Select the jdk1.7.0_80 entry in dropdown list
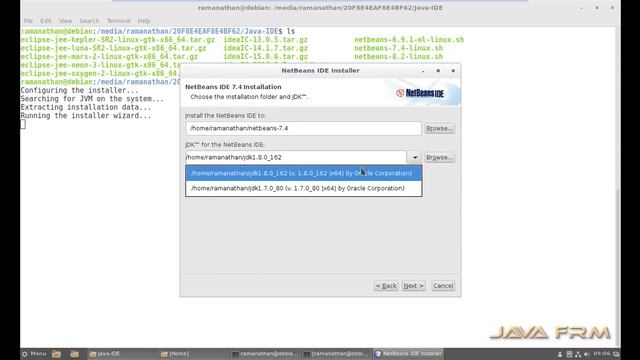This screenshot has height=360, width=640. point(304,188)
